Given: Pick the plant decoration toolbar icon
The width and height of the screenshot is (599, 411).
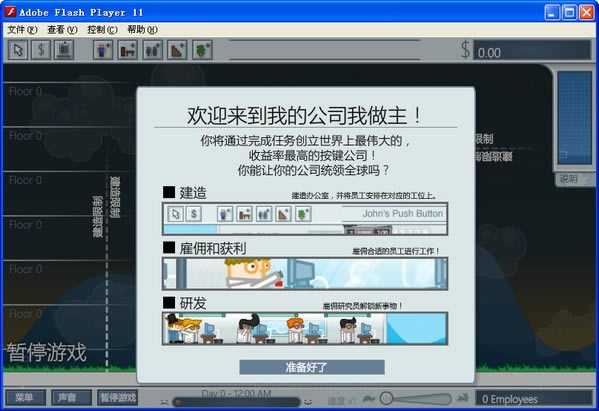Looking at the screenshot, I should point(202,50).
